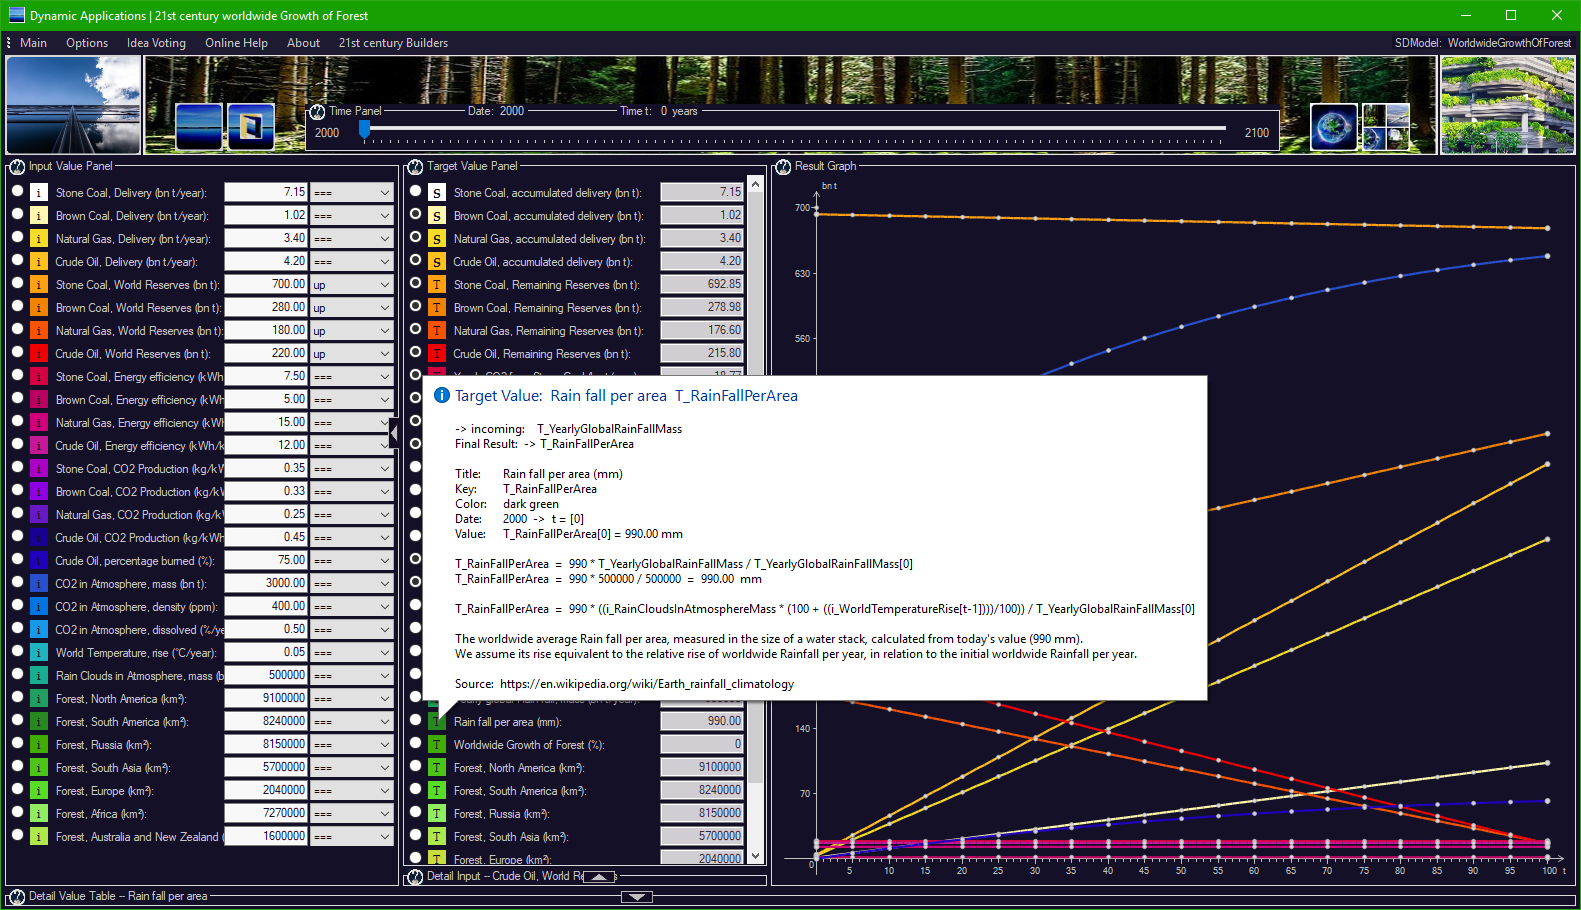Click the door picture icon
The image size is (1581, 910).
tap(251, 126)
